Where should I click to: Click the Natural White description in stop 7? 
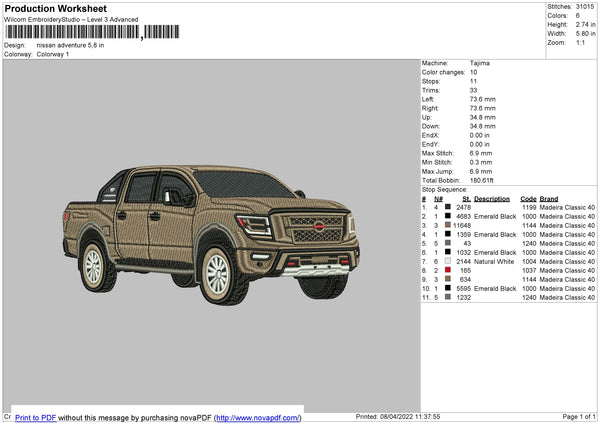(x=495, y=261)
